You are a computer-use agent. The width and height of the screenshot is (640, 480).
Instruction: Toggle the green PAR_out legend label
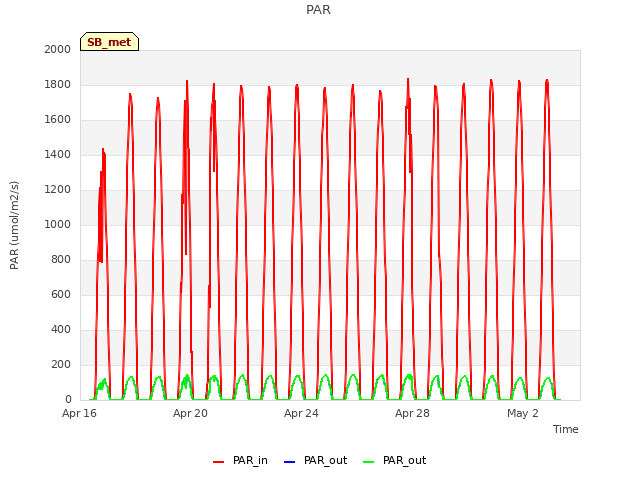point(404,460)
